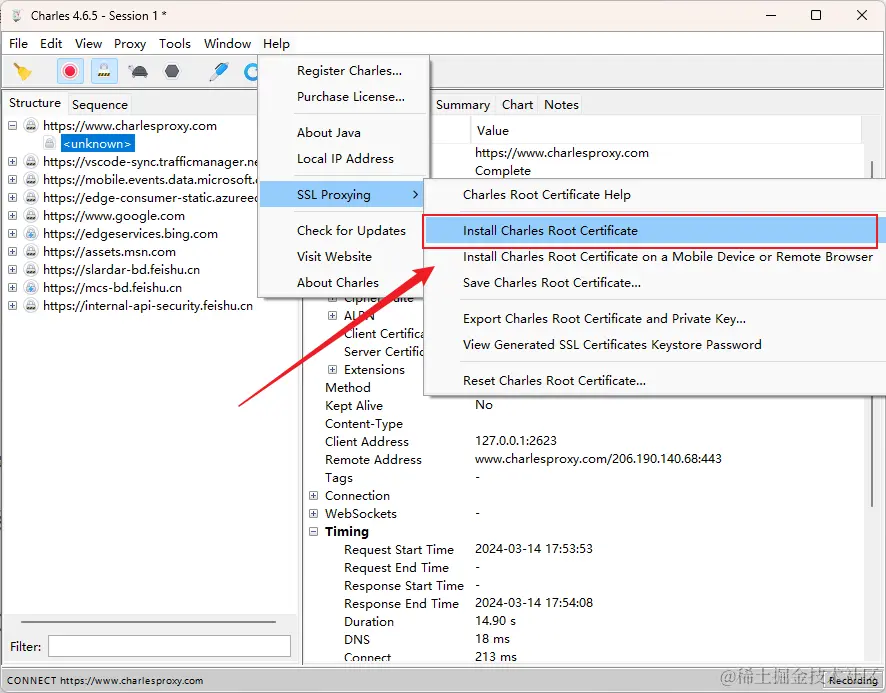
Task: Open Charles Root Certificate Help
Action: pos(654,194)
